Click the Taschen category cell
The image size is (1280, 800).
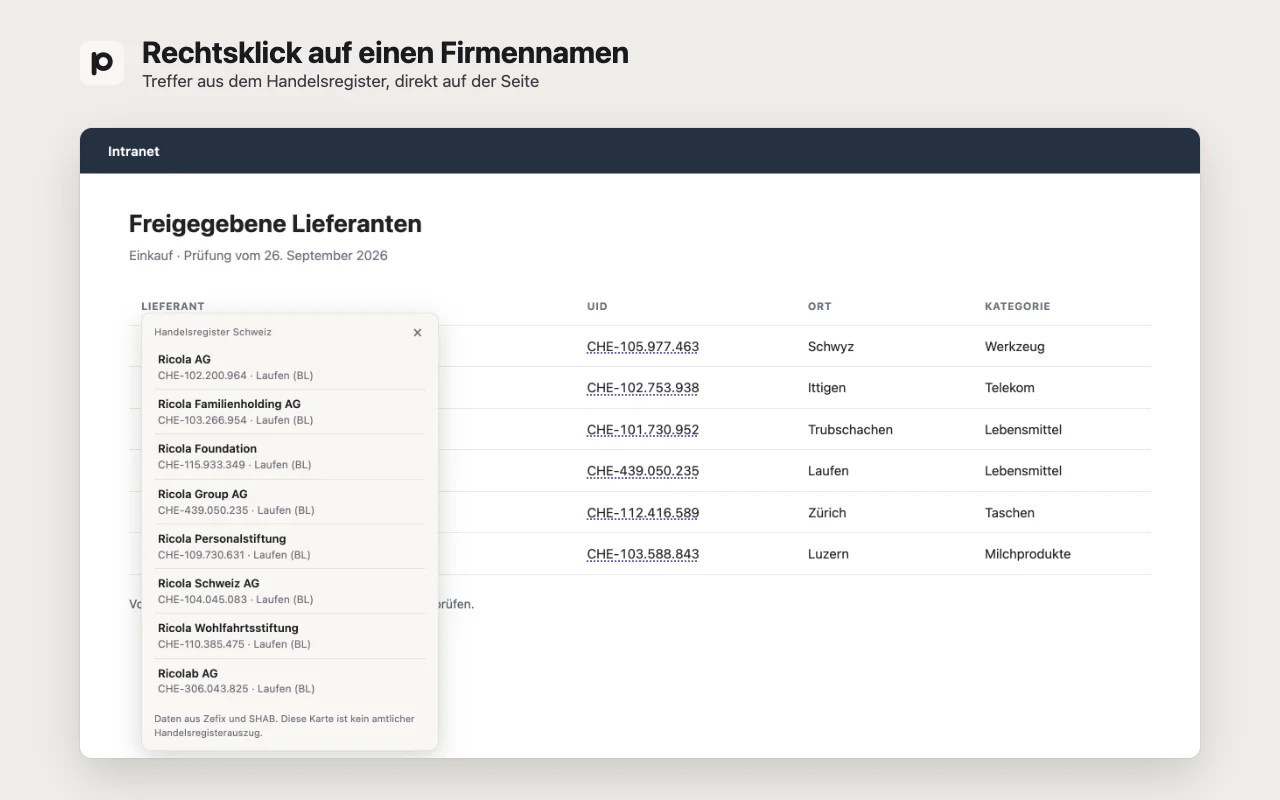(1010, 513)
